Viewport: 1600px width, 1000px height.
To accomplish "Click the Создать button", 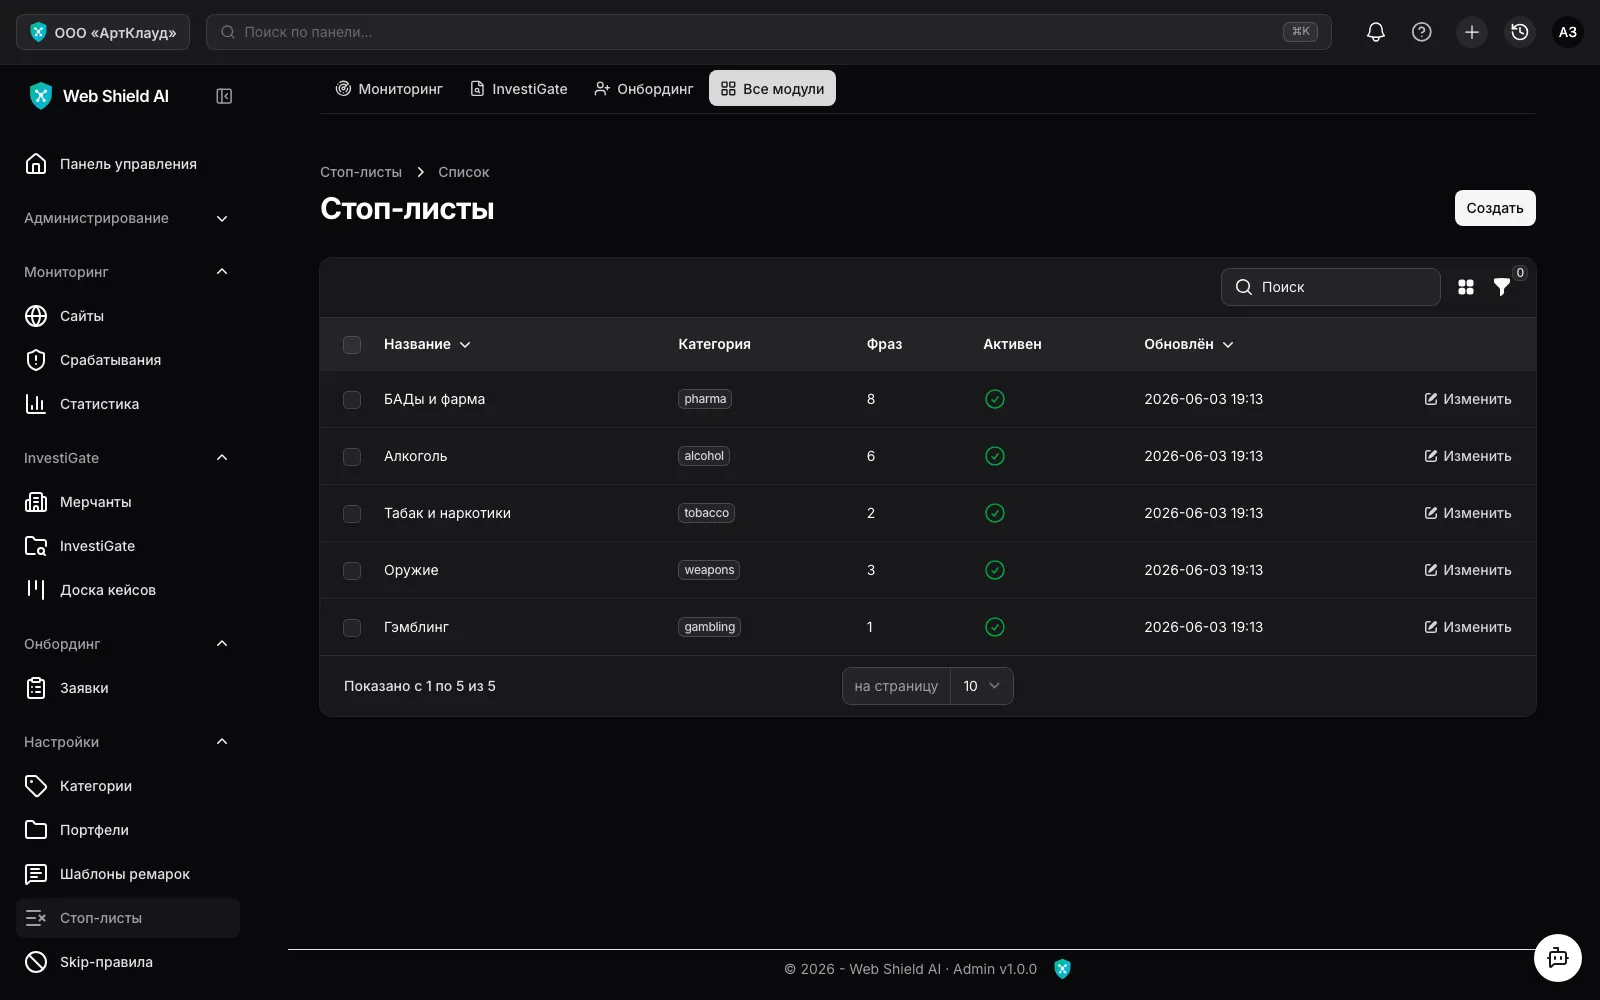I will [1495, 208].
